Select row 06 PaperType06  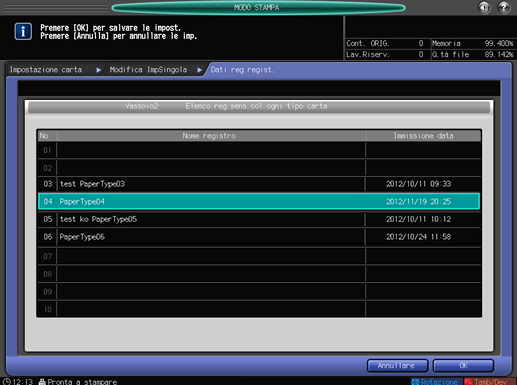pos(259,237)
